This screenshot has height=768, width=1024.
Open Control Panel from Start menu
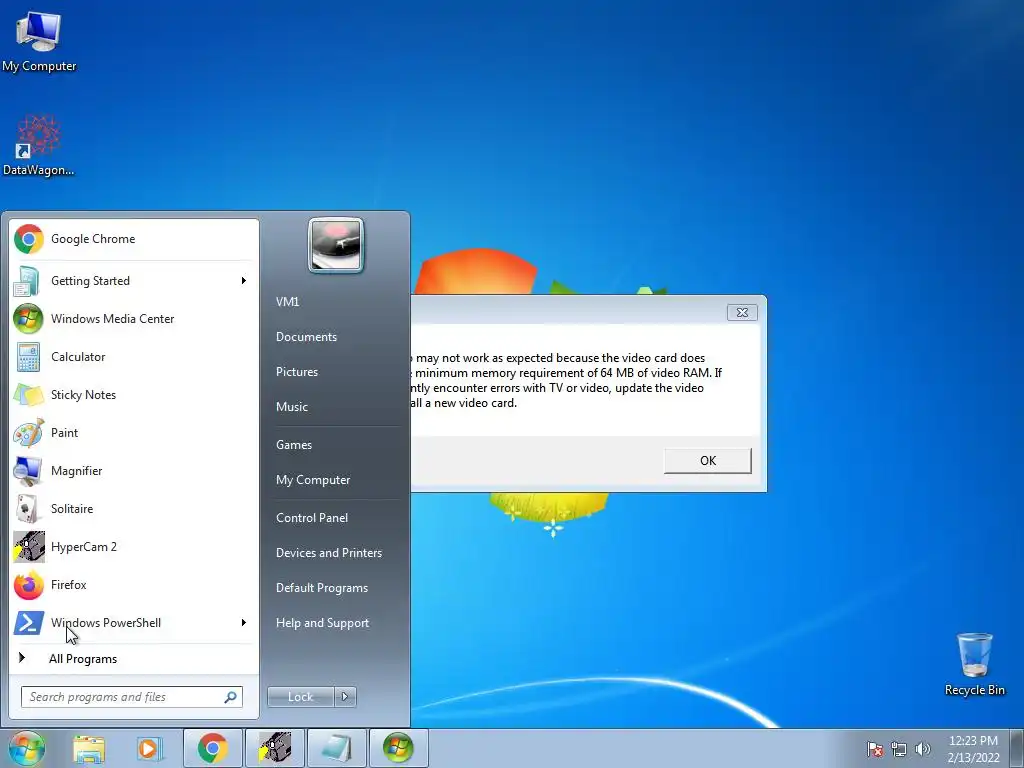point(312,518)
